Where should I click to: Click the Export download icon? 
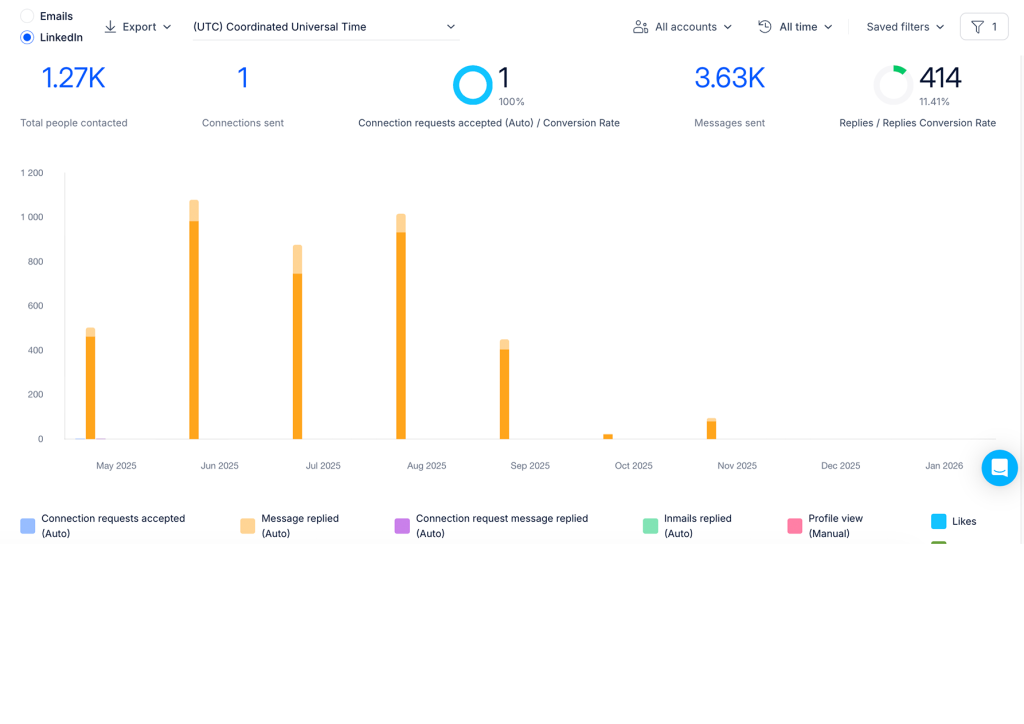pos(110,27)
